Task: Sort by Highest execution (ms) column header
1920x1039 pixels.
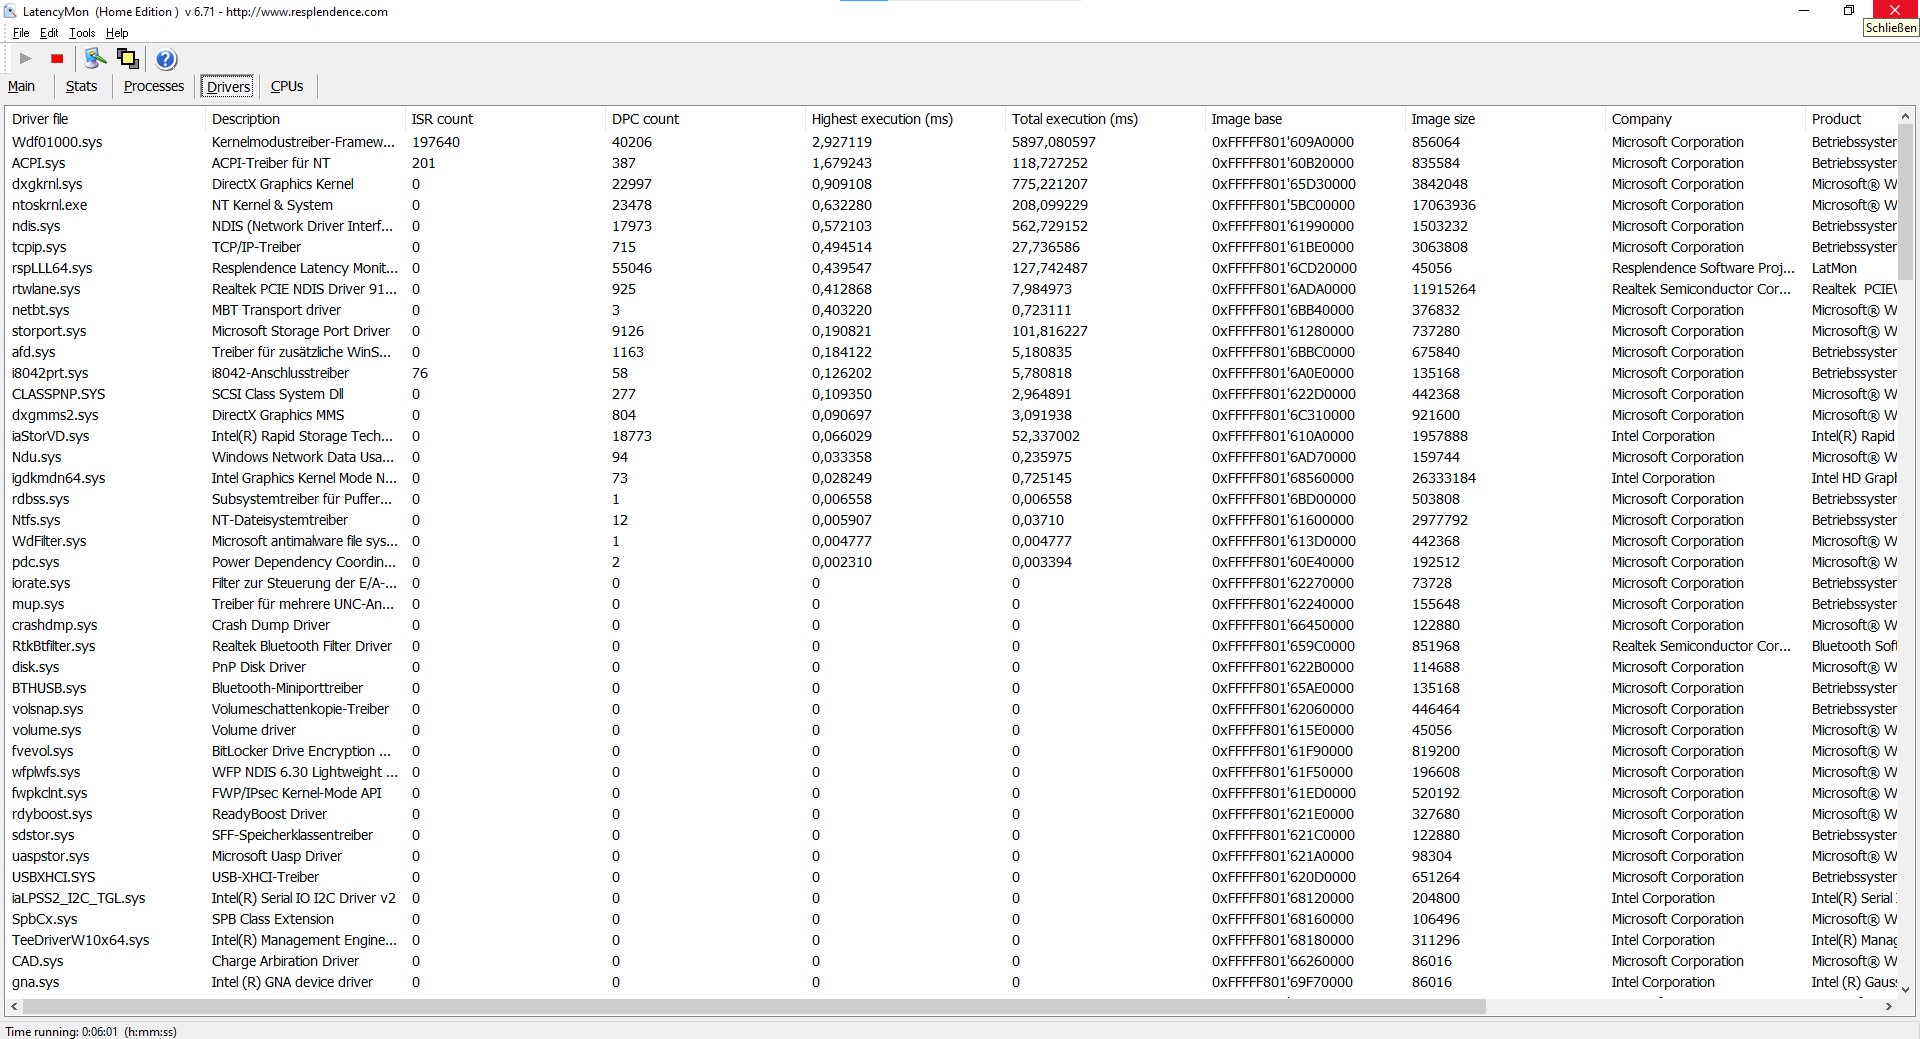Action: click(881, 119)
